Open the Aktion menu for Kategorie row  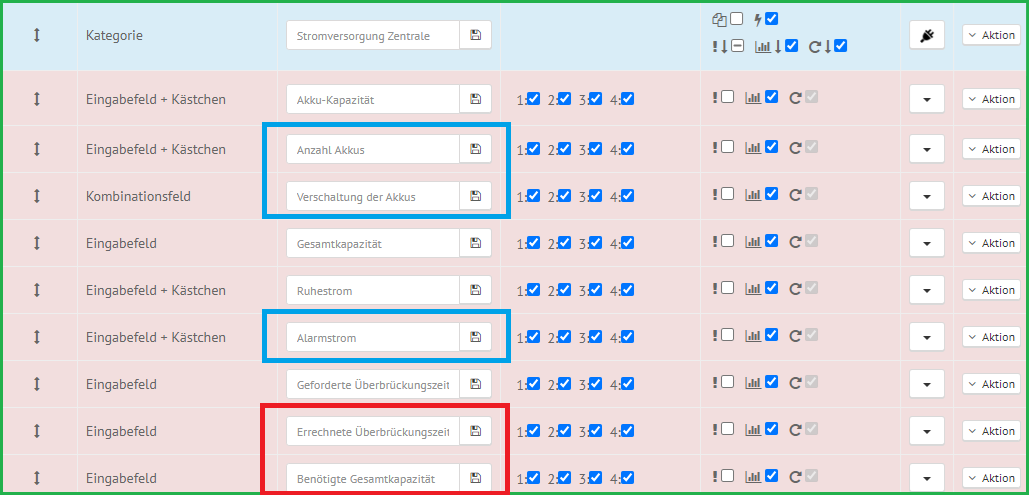[x=992, y=35]
